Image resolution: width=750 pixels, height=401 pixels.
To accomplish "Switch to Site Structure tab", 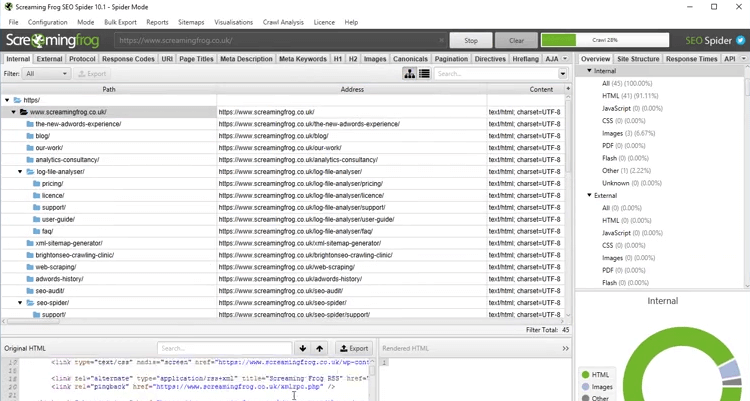I will click(638, 59).
